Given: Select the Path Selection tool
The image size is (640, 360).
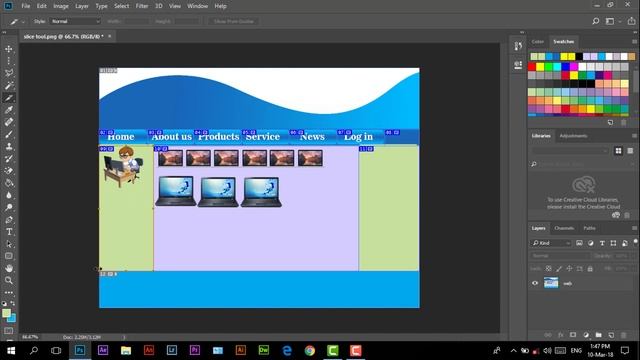Looking at the screenshot, I should click(x=9, y=244).
